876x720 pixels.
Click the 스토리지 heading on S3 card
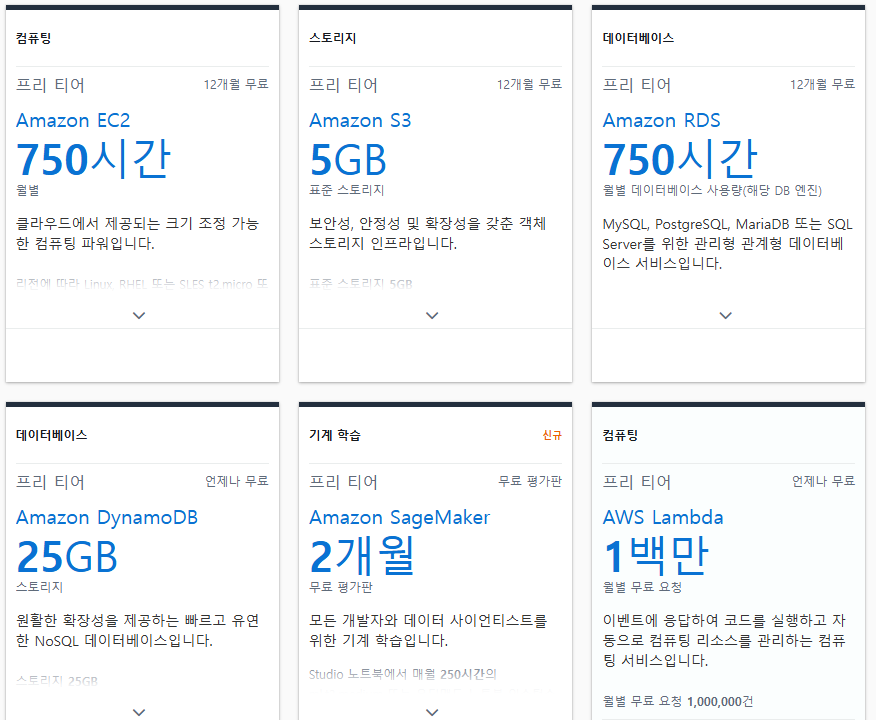point(332,38)
